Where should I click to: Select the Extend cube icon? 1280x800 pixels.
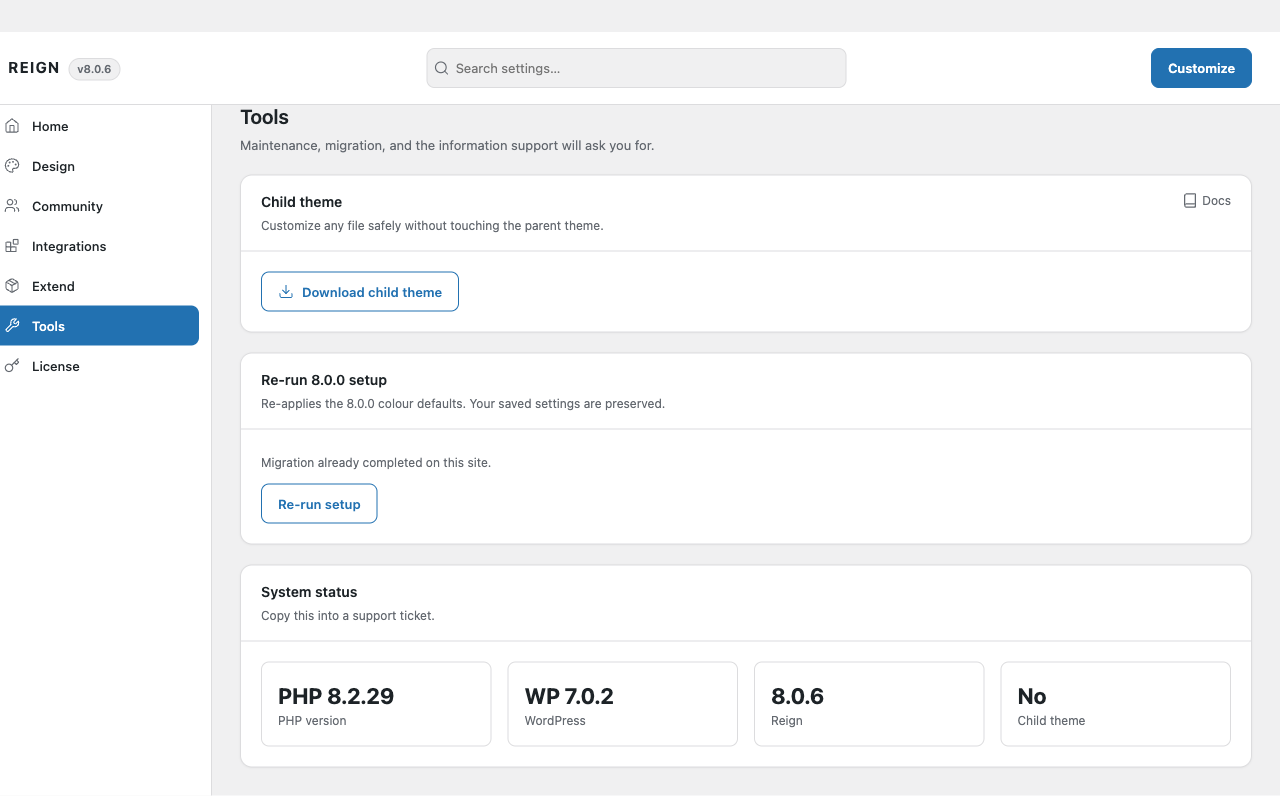click(x=12, y=286)
